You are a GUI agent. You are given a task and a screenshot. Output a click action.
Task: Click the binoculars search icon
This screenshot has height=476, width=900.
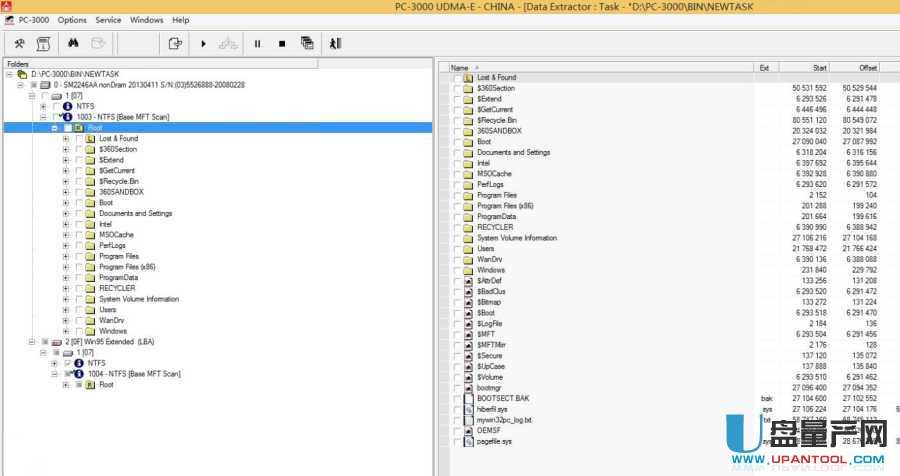click(x=73, y=43)
